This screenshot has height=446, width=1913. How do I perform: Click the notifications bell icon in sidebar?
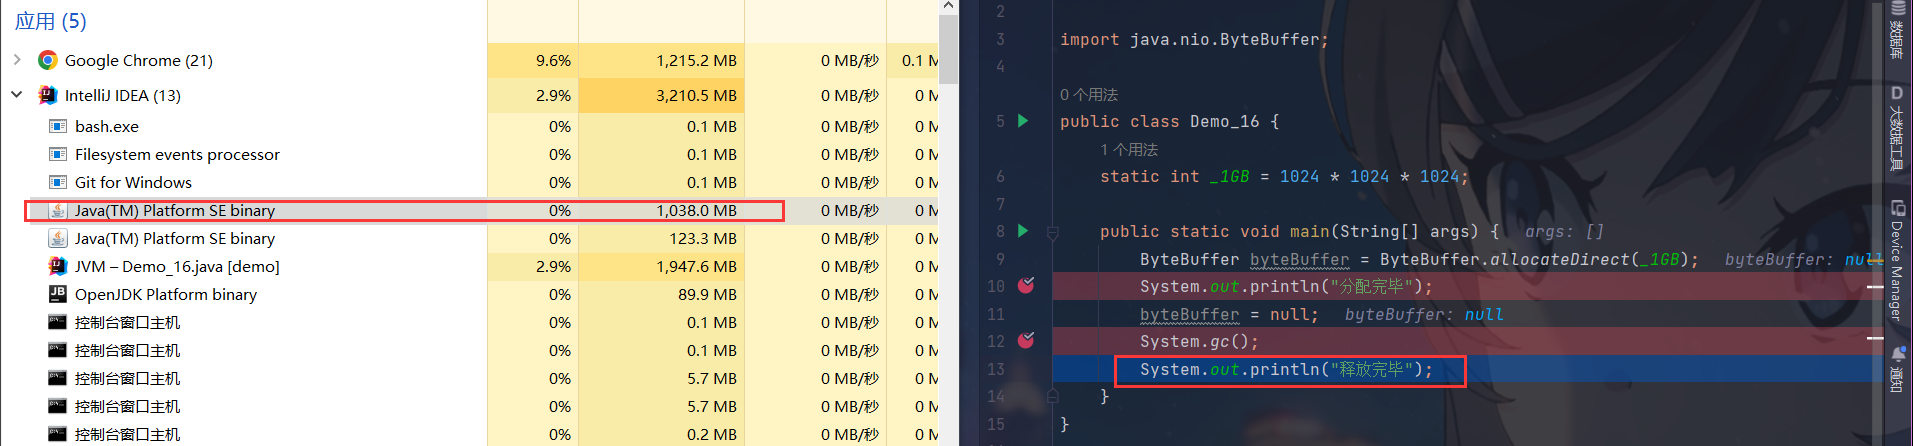[1897, 354]
